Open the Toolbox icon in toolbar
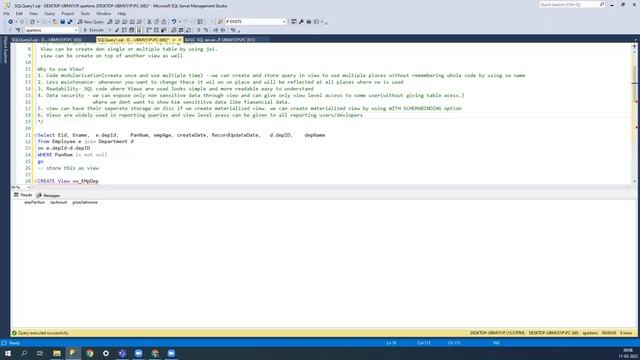 (309, 22)
